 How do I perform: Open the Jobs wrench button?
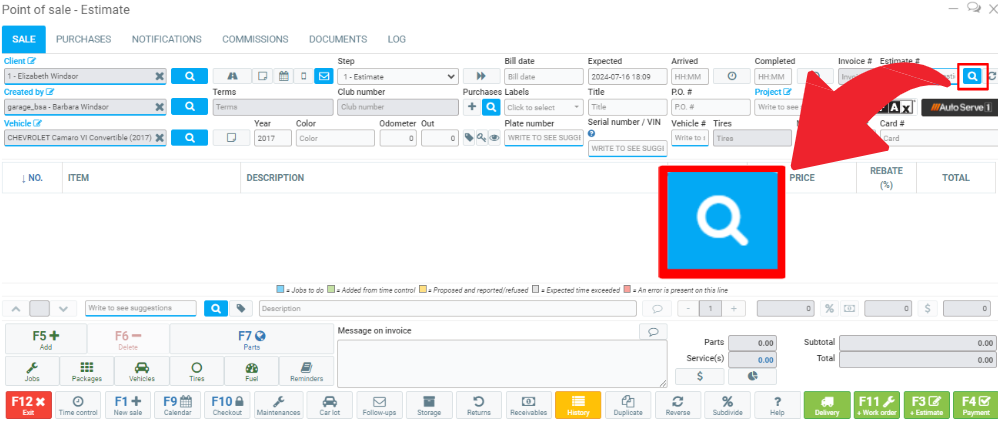tap(32, 372)
